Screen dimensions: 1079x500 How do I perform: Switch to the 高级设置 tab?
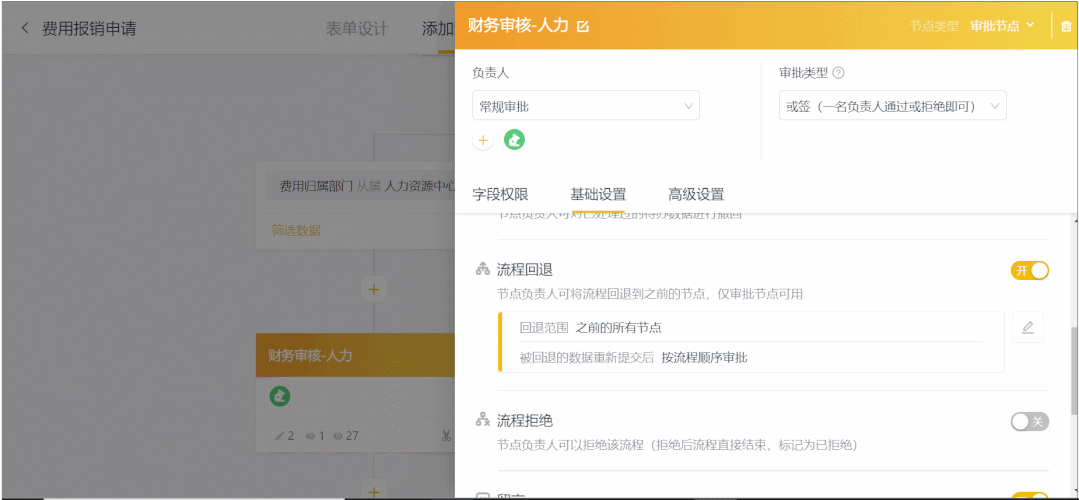[x=696, y=194]
